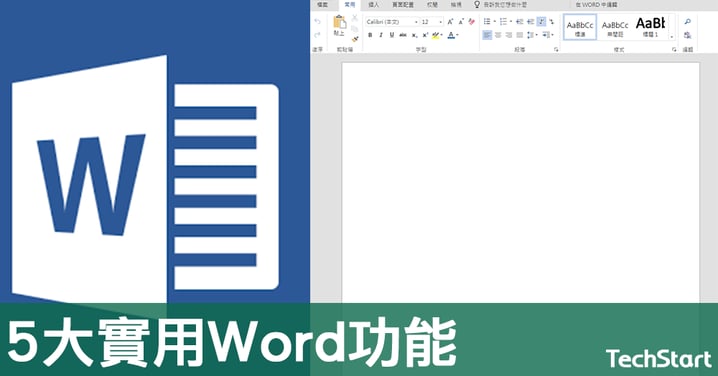Click the Tell Me lightbulb search box
The width and height of the screenshot is (718, 376).
(x=500, y=5)
